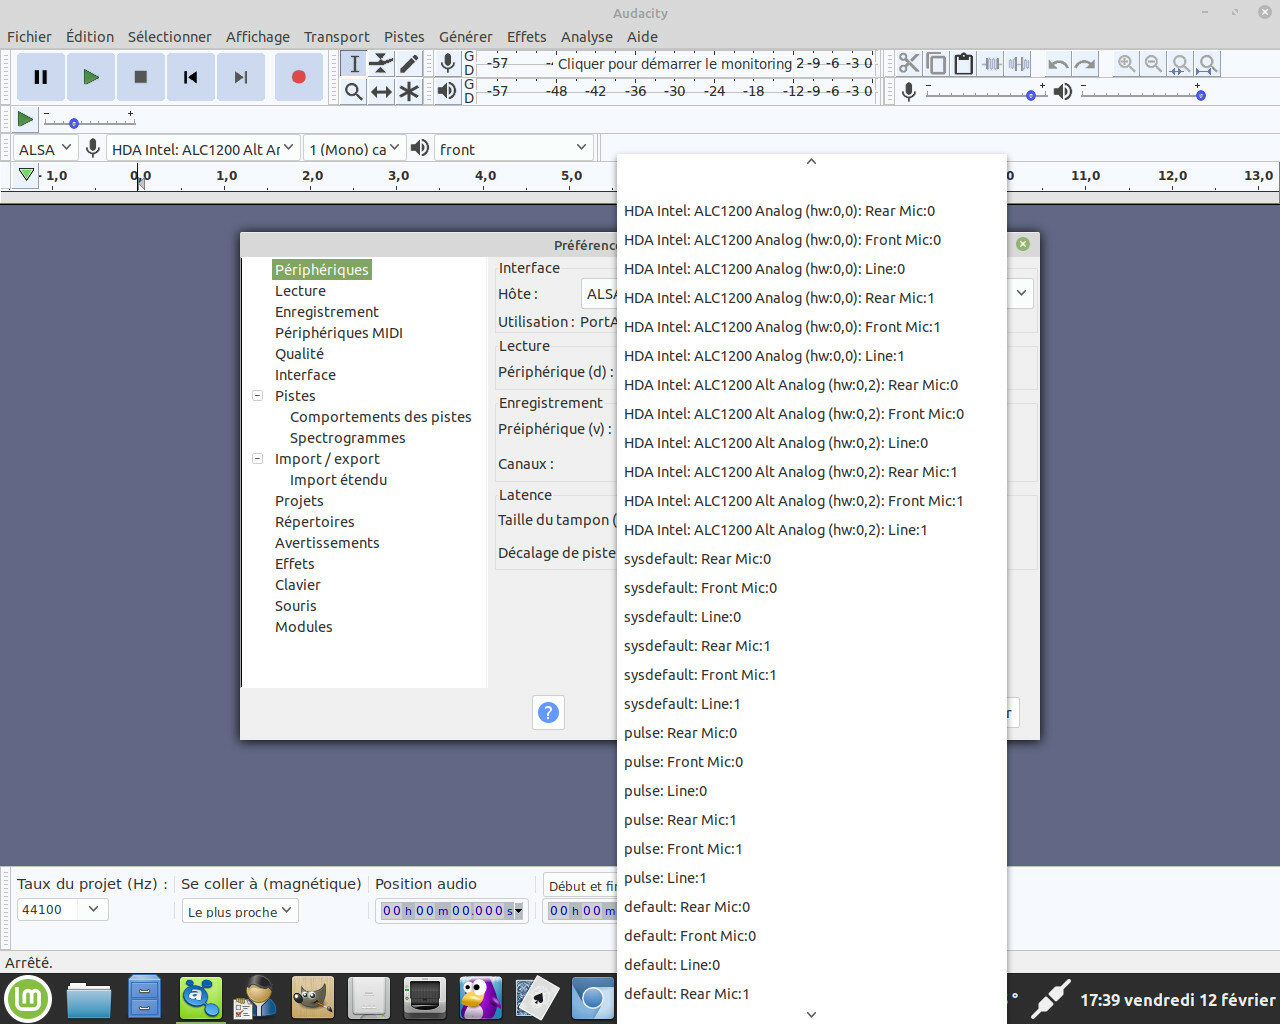Click the Trim audio icon

(x=992, y=64)
